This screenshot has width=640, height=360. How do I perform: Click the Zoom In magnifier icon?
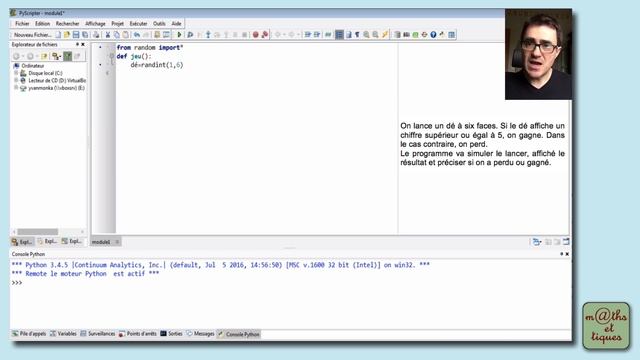tap(366, 35)
